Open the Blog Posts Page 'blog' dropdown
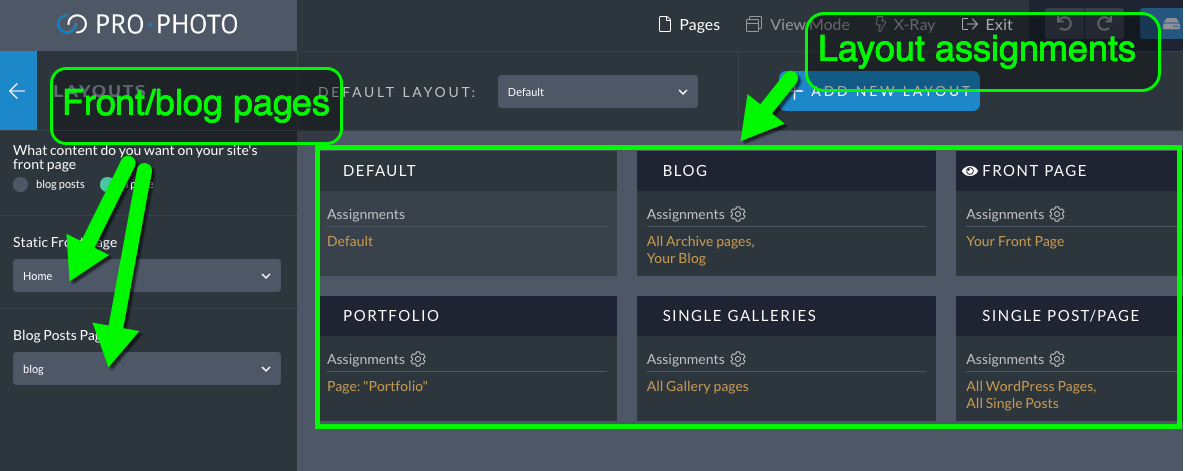 click(147, 369)
